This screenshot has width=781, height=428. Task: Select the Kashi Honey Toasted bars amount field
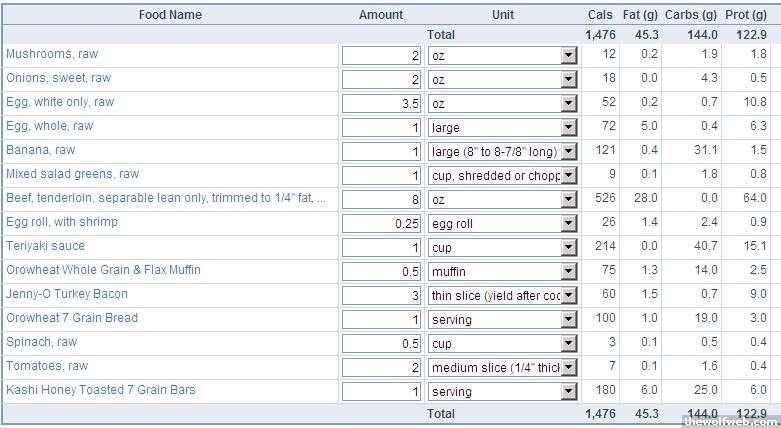click(x=382, y=392)
